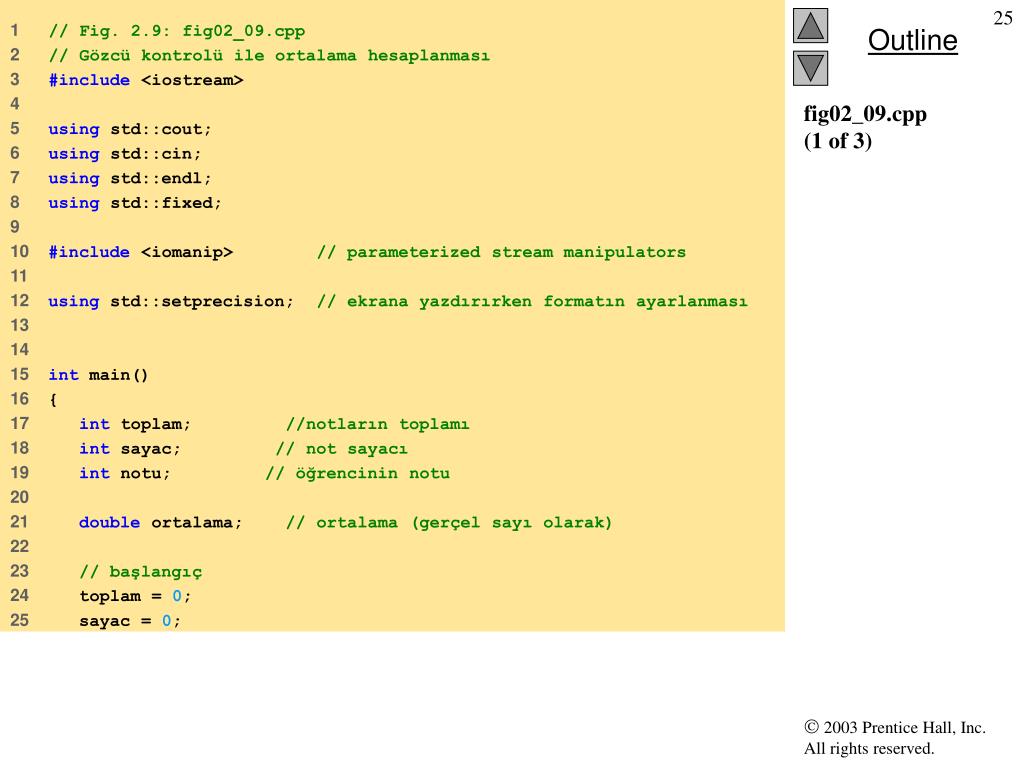
Task: Click line number 10
Action: 20,252
